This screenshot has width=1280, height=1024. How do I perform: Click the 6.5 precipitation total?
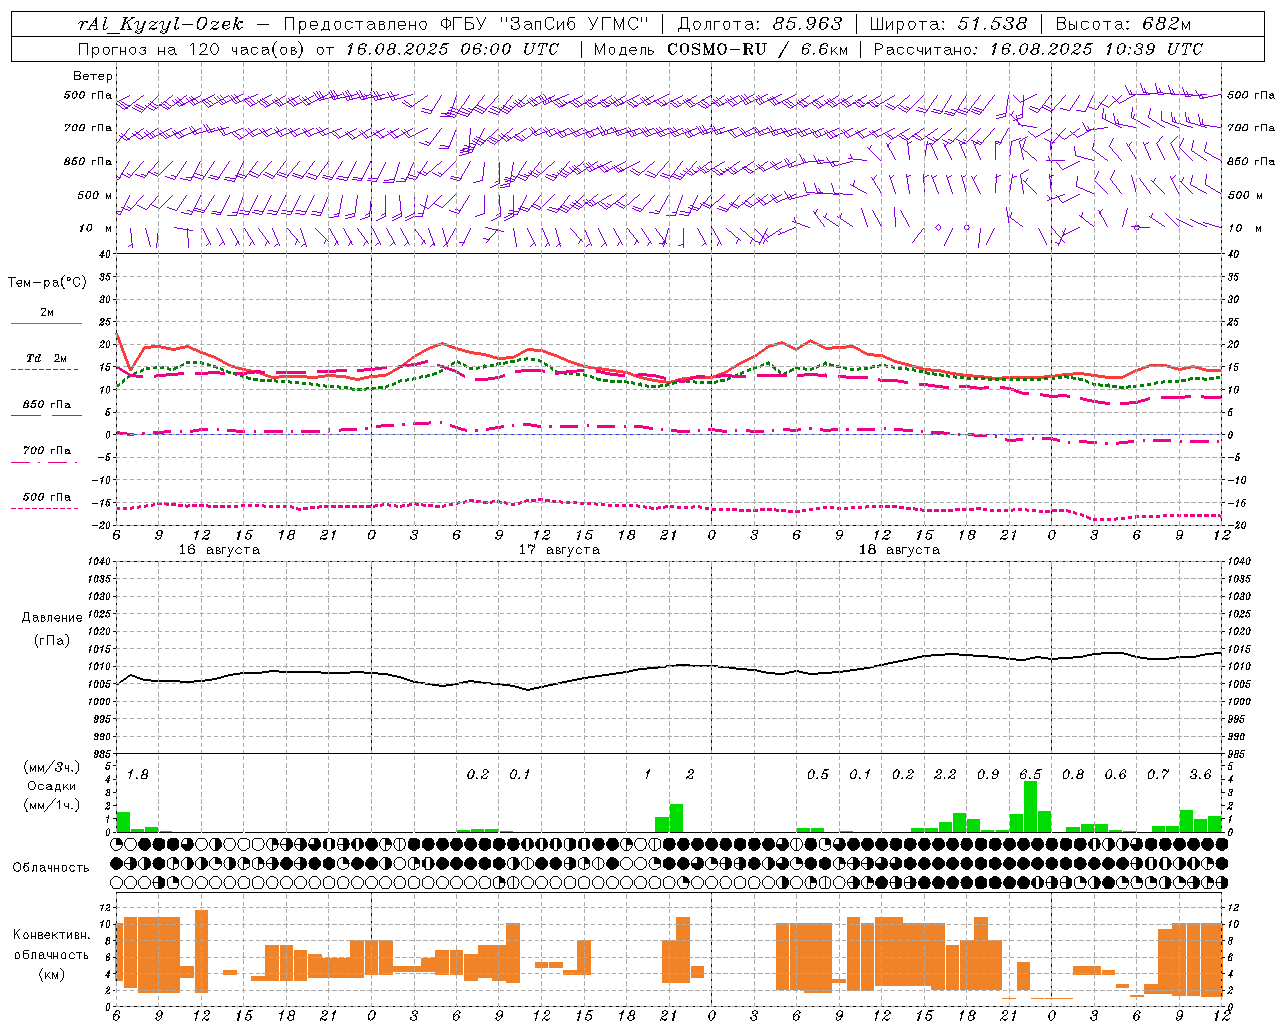[1030, 775]
